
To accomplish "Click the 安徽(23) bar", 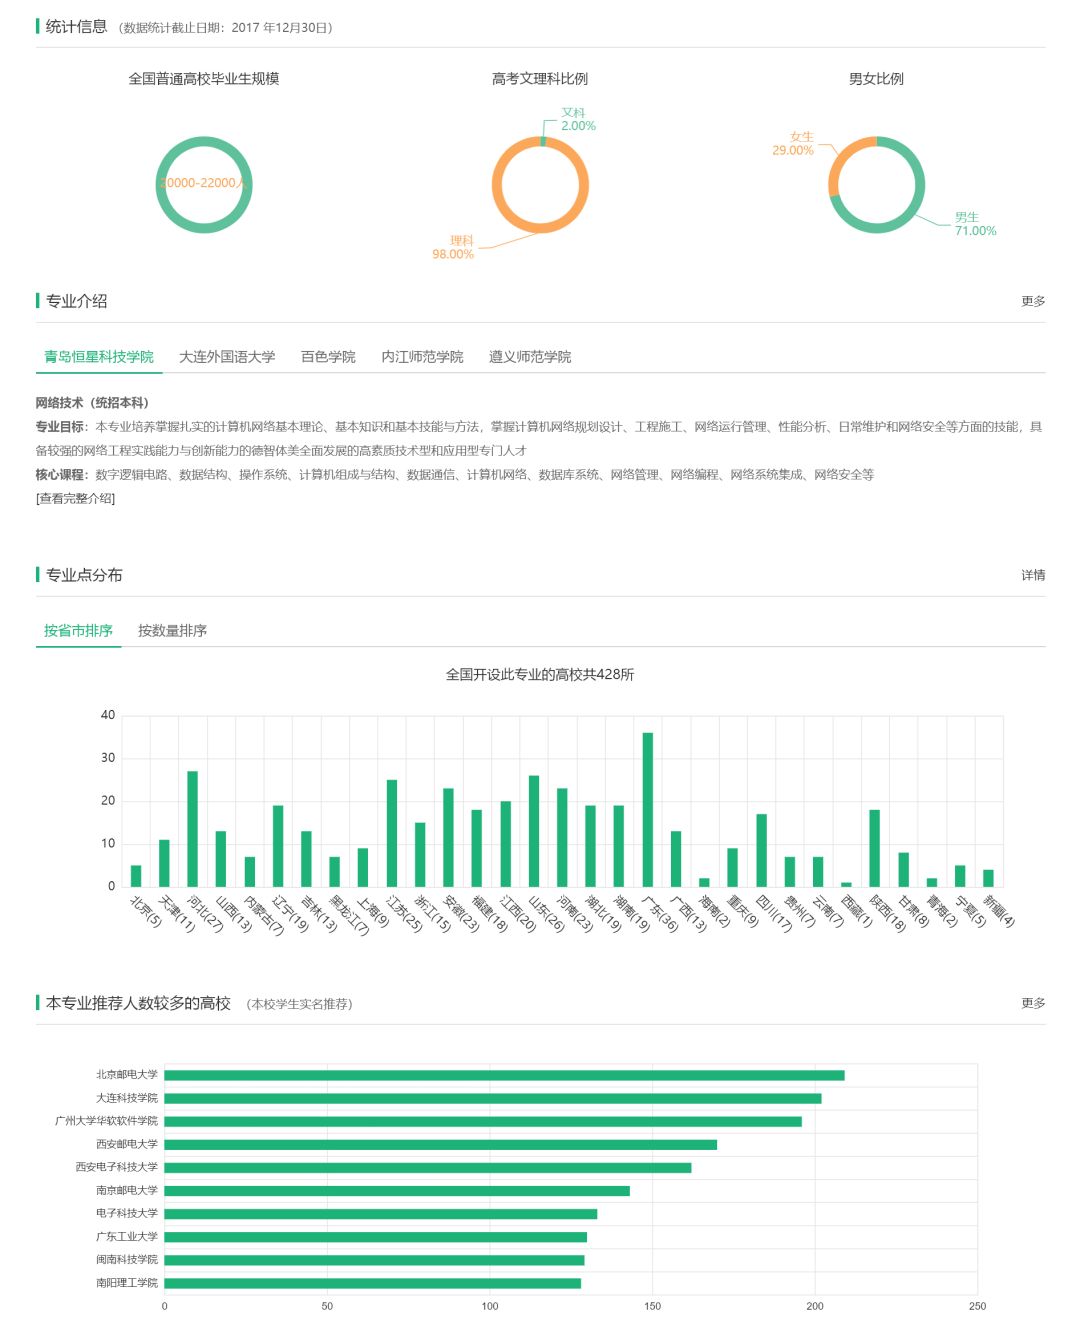I will tap(448, 838).
